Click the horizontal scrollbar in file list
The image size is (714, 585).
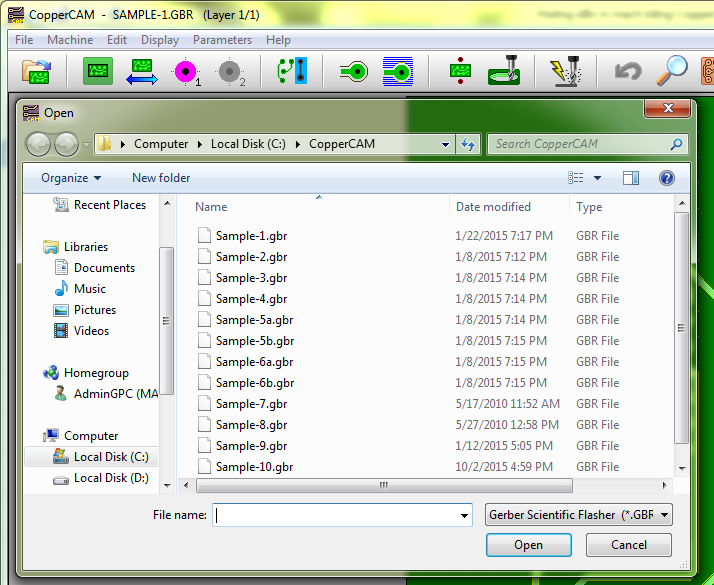coord(384,486)
